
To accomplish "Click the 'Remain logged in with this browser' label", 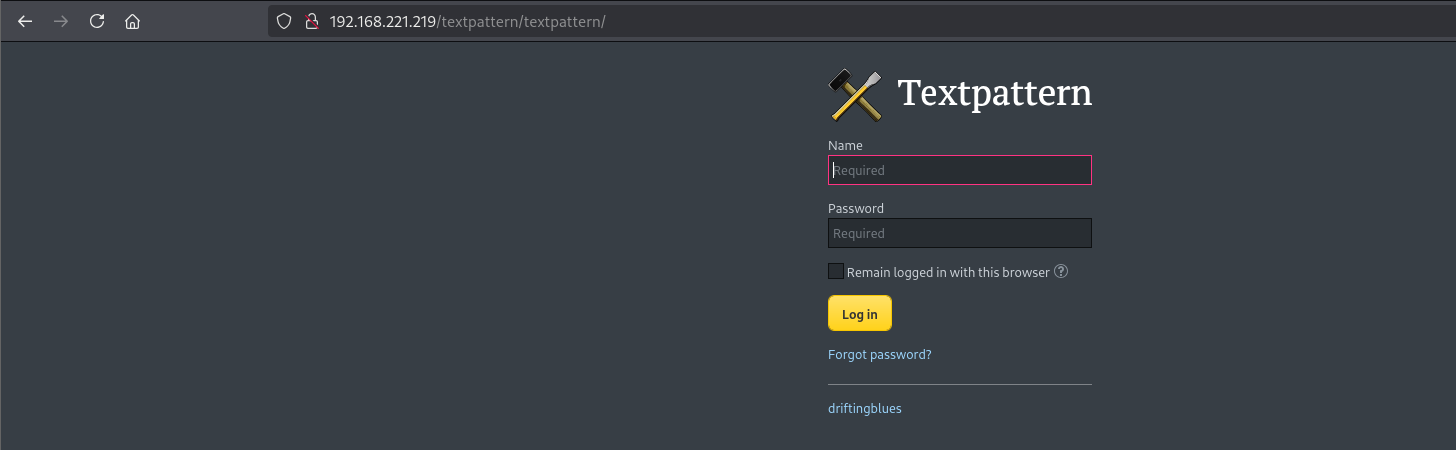I will [947, 272].
